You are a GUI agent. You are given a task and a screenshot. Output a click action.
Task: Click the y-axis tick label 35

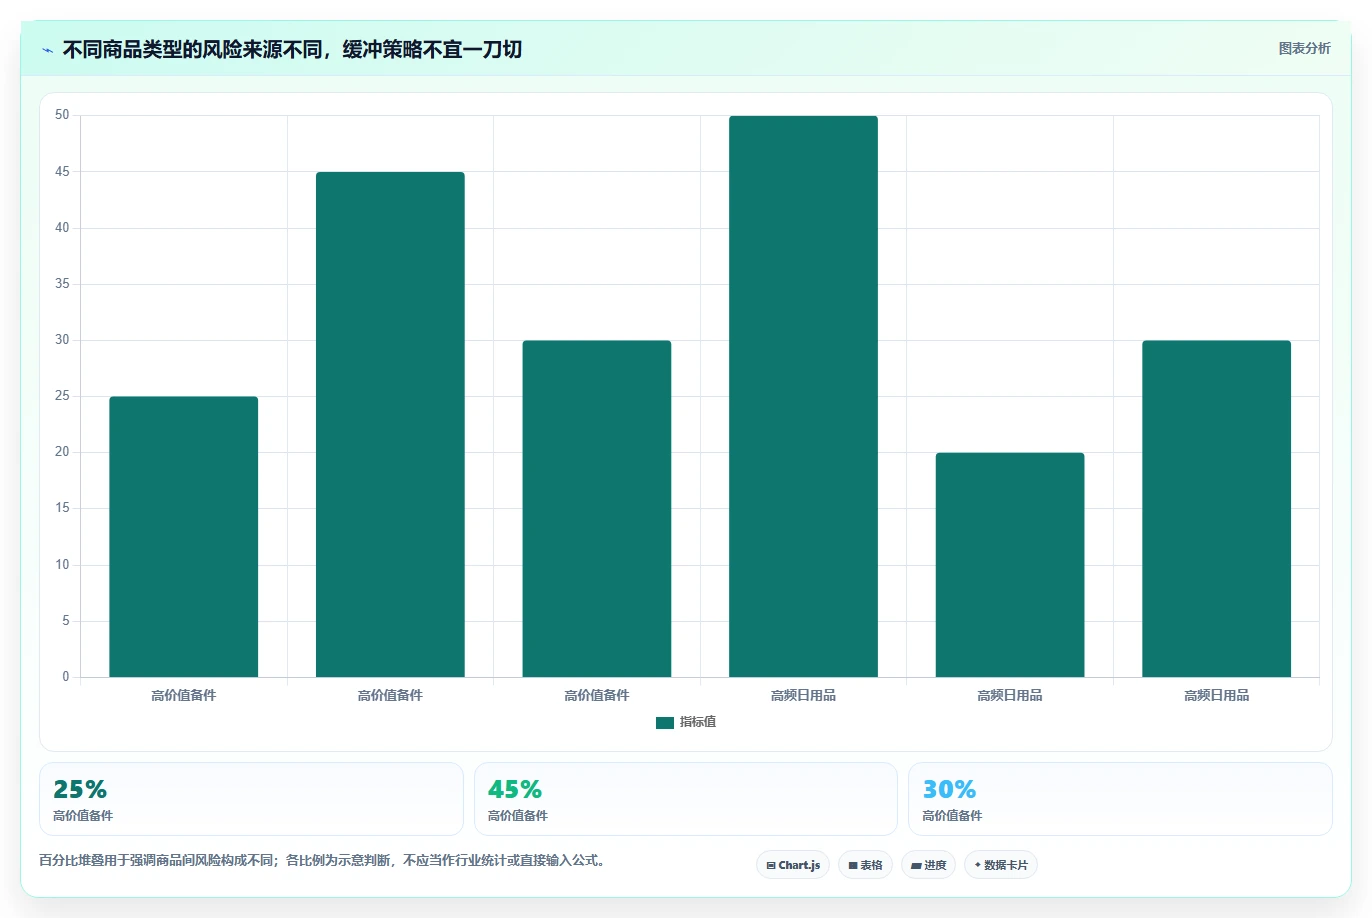pos(63,284)
